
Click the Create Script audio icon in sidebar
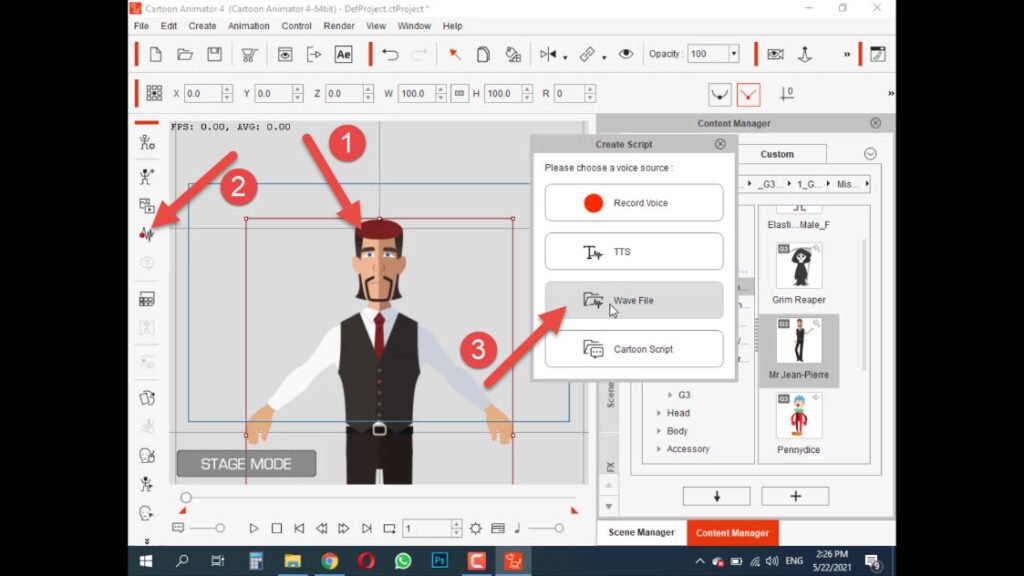pyautogui.click(x=146, y=234)
